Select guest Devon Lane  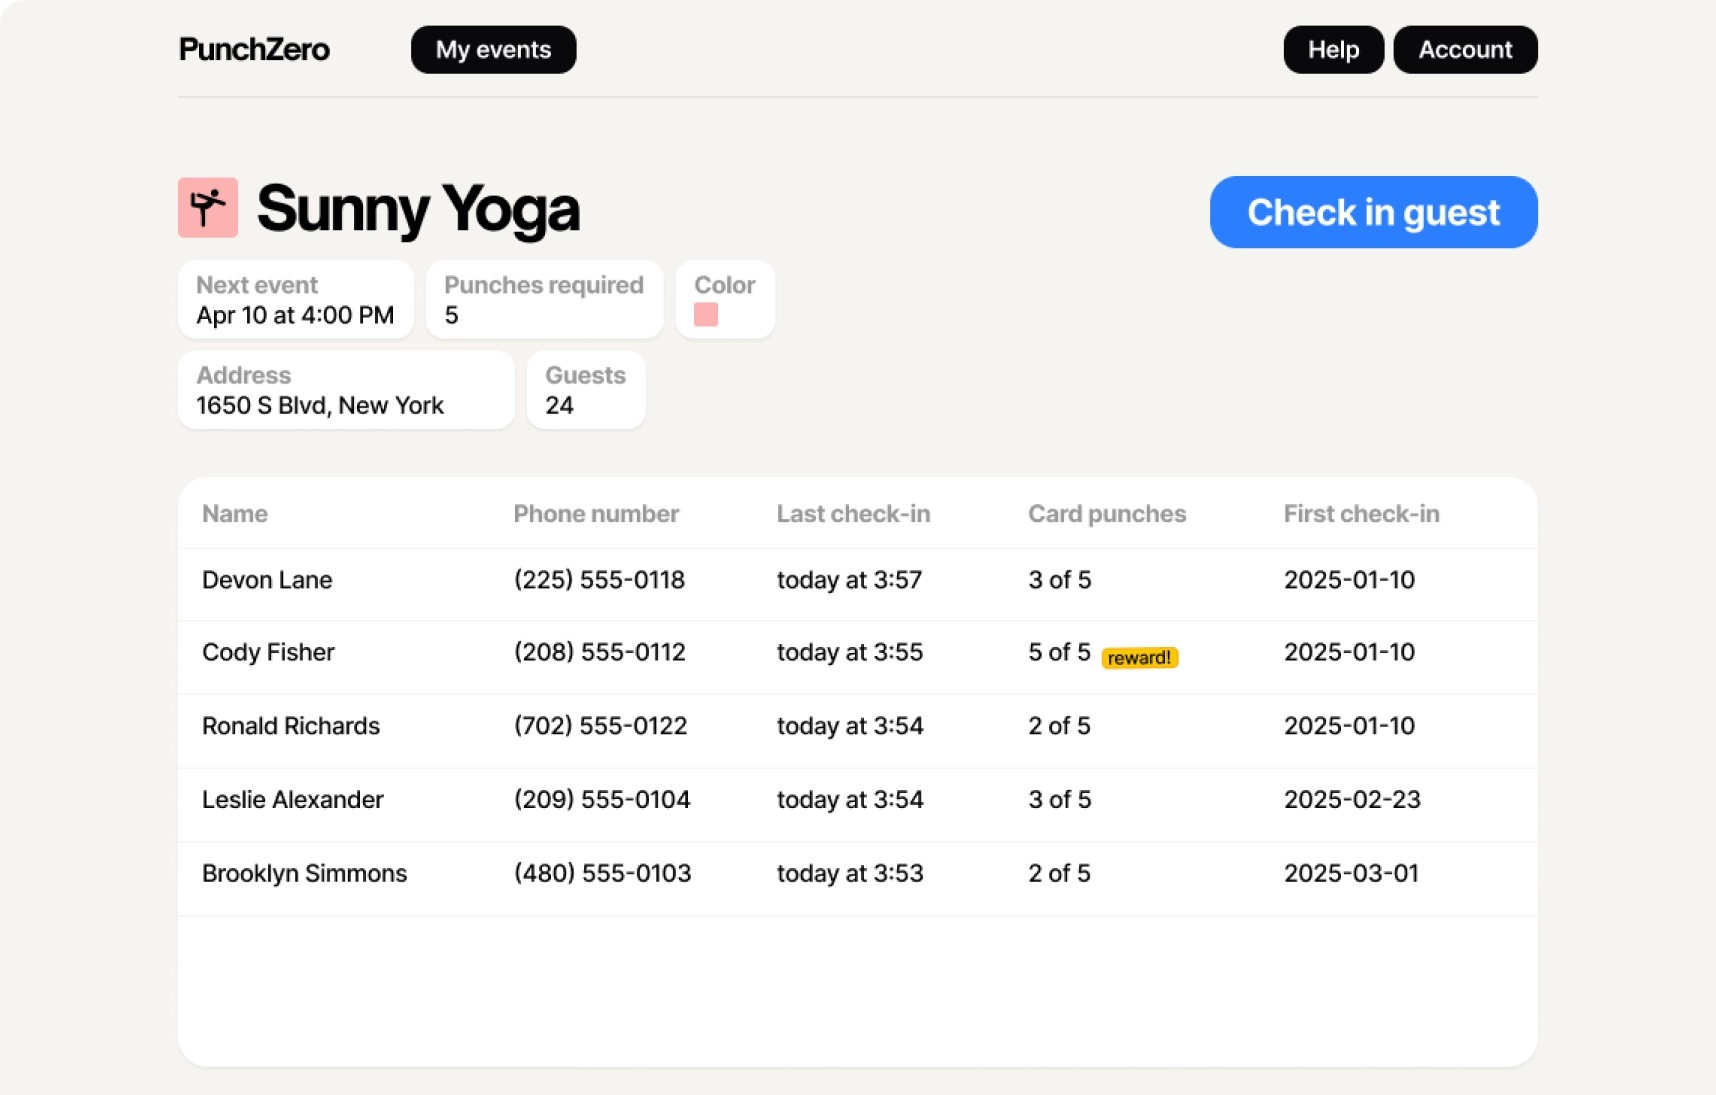(x=267, y=580)
